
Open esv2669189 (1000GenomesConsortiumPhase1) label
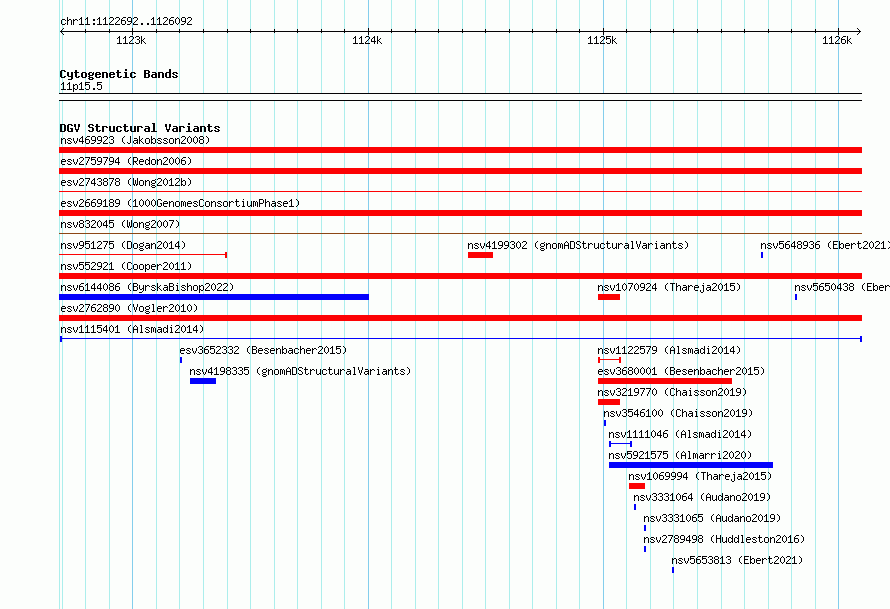180,203
